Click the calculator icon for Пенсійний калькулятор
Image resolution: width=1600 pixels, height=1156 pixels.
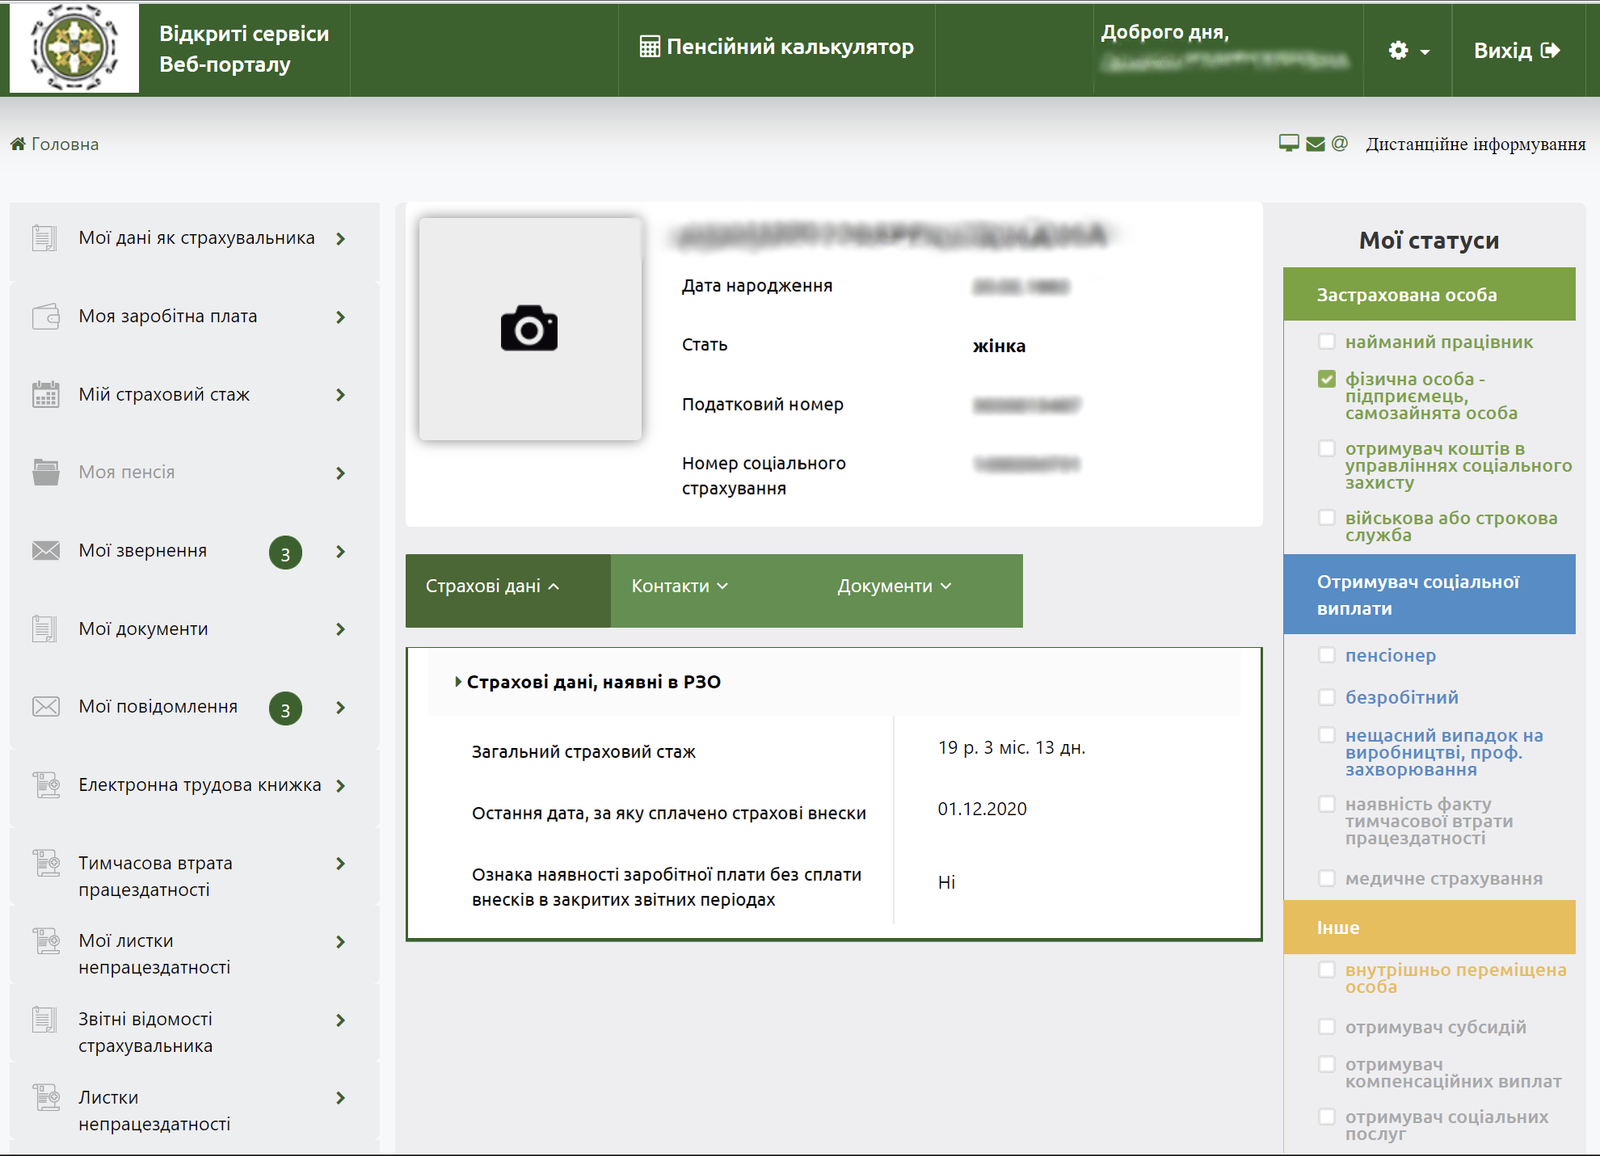[649, 47]
